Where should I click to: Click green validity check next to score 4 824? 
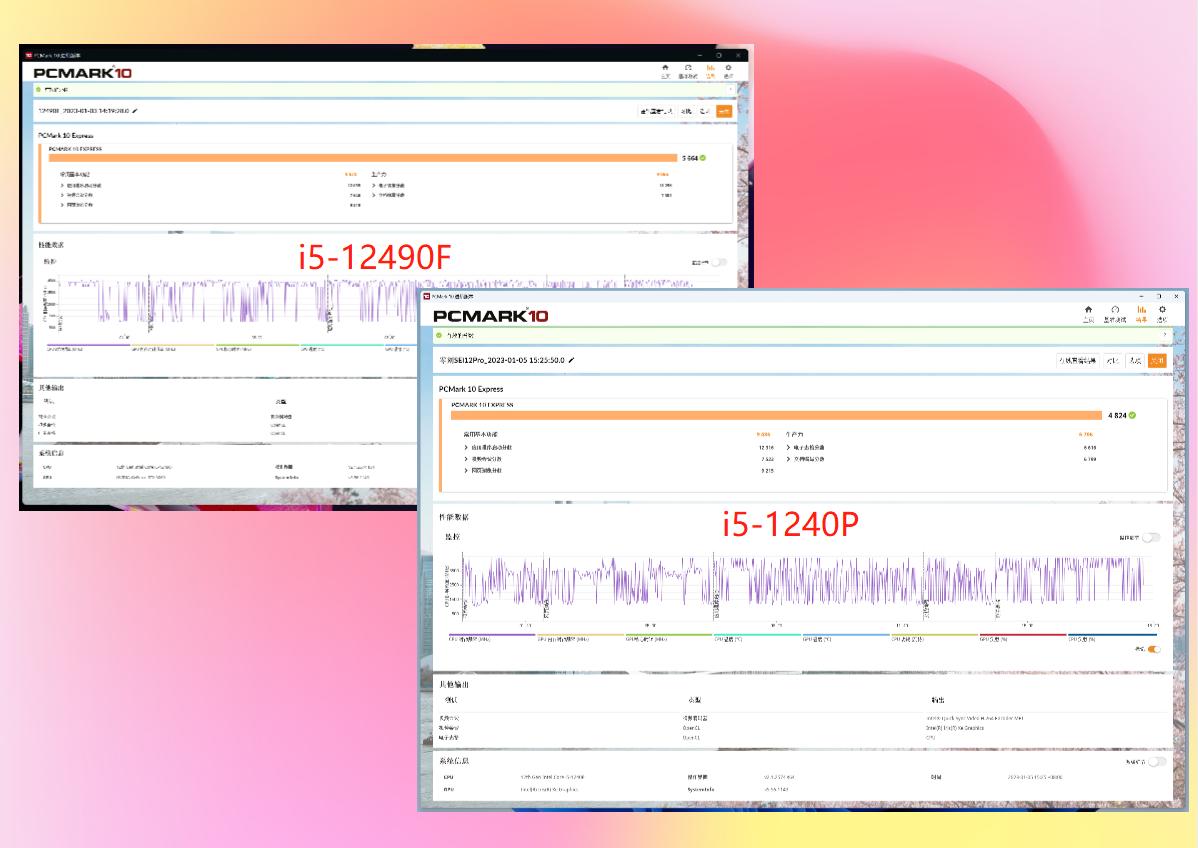click(x=1132, y=416)
